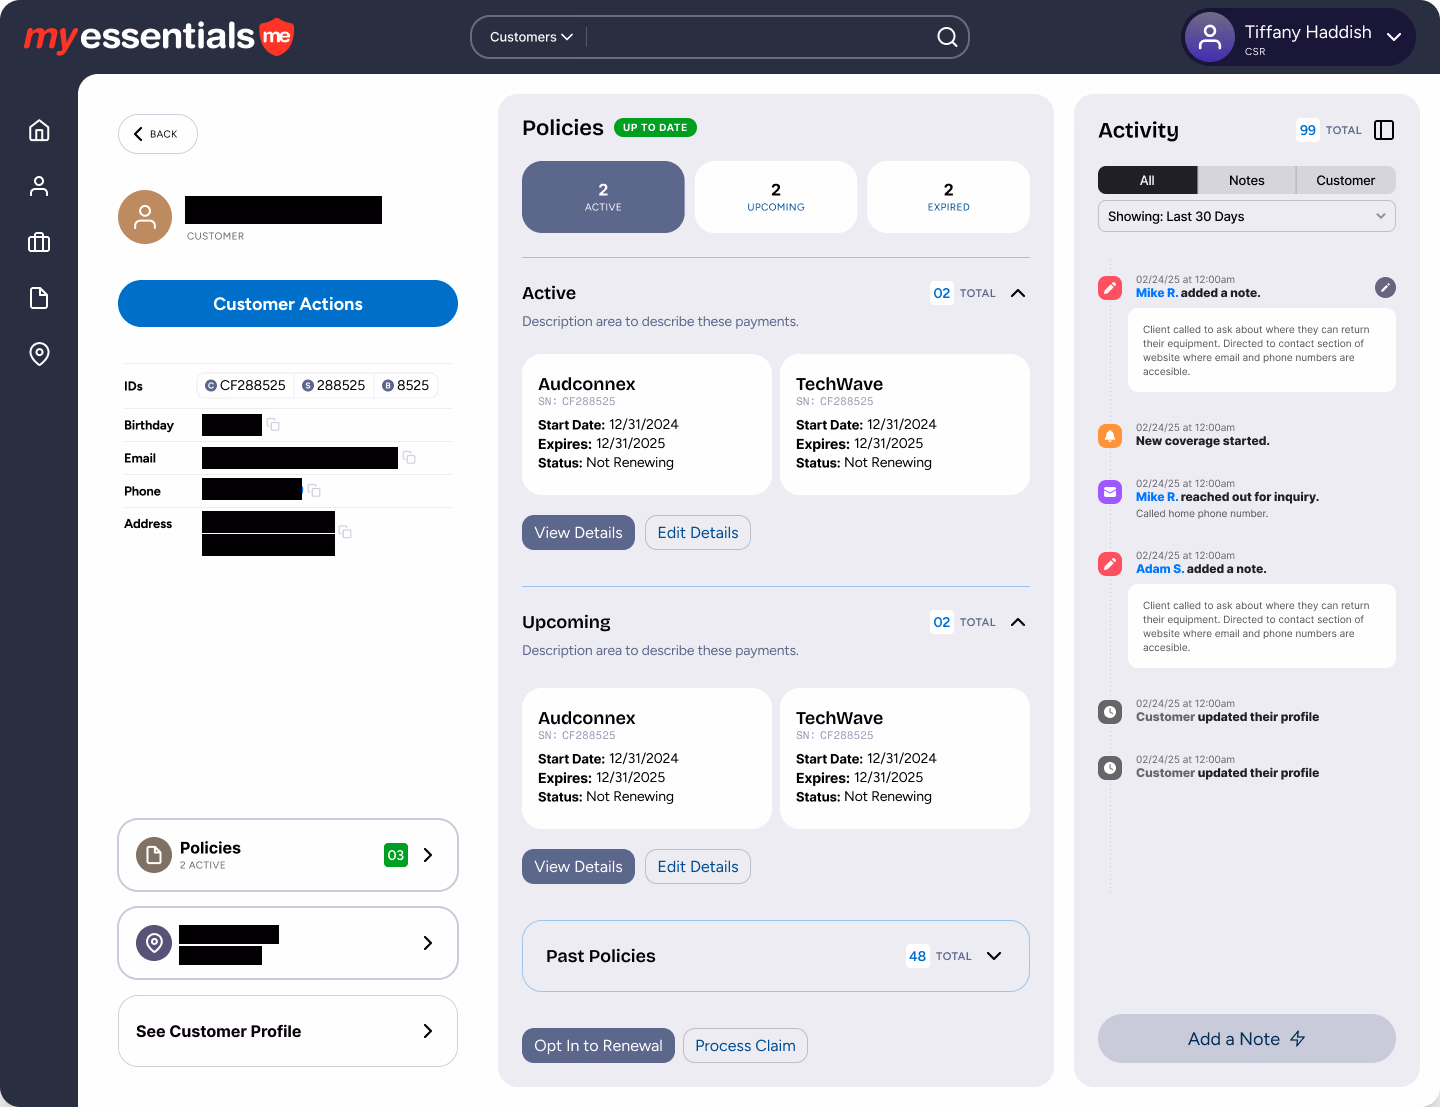This screenshot has height=1107, width=1440.
Task: Open the document icon in sidebar
Action: (39, 298)
